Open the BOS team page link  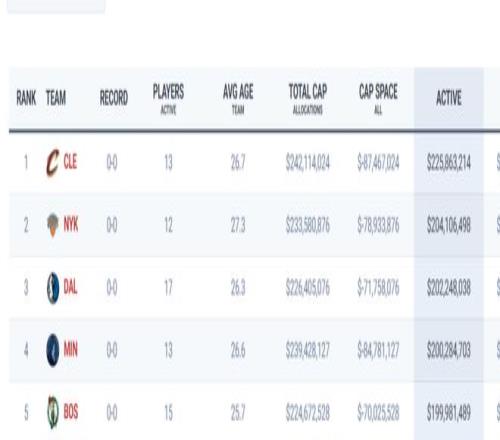tap(71, 412)
